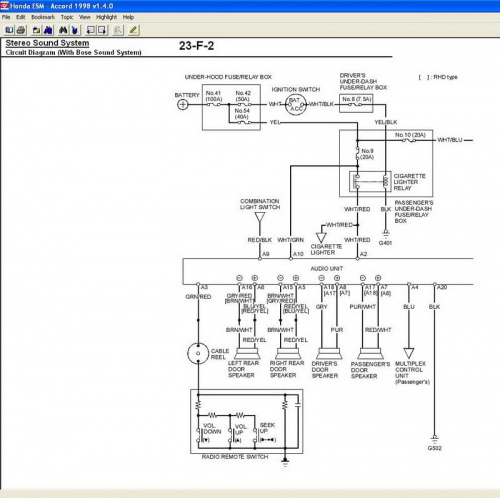Click the GRN/RED wire label

pyautogui.click(x=198, y=297)
